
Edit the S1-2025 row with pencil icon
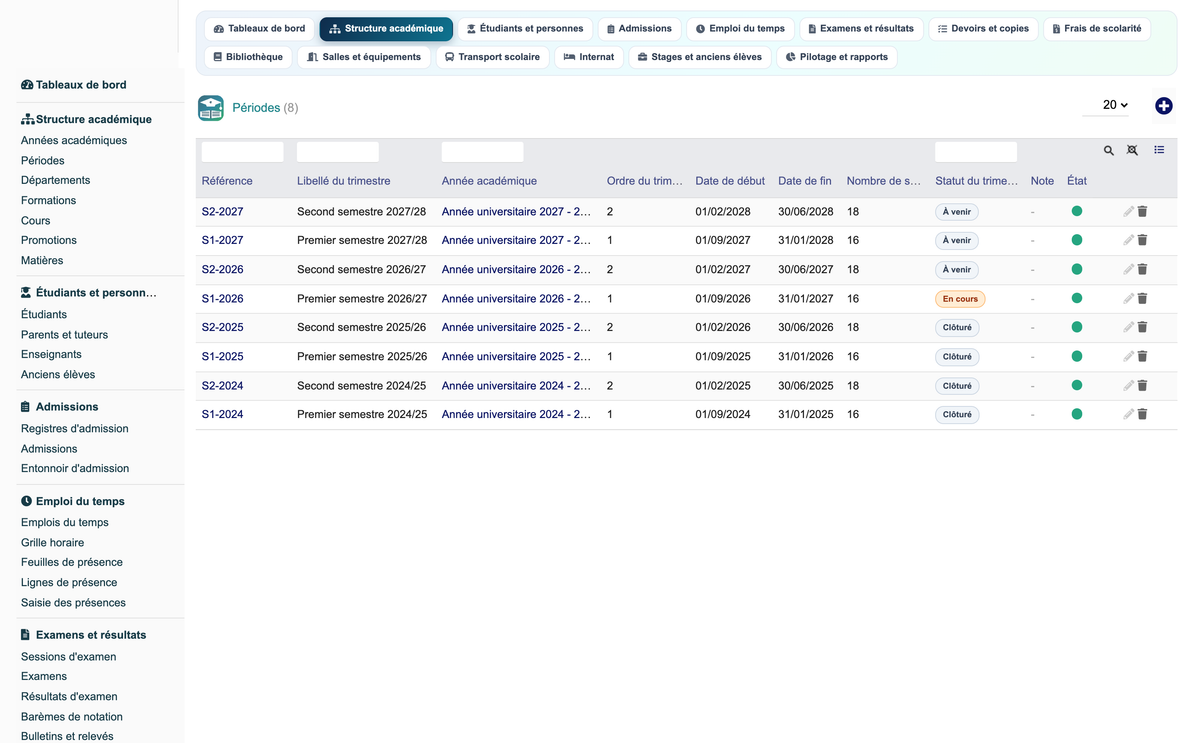tap(1129, 356)
